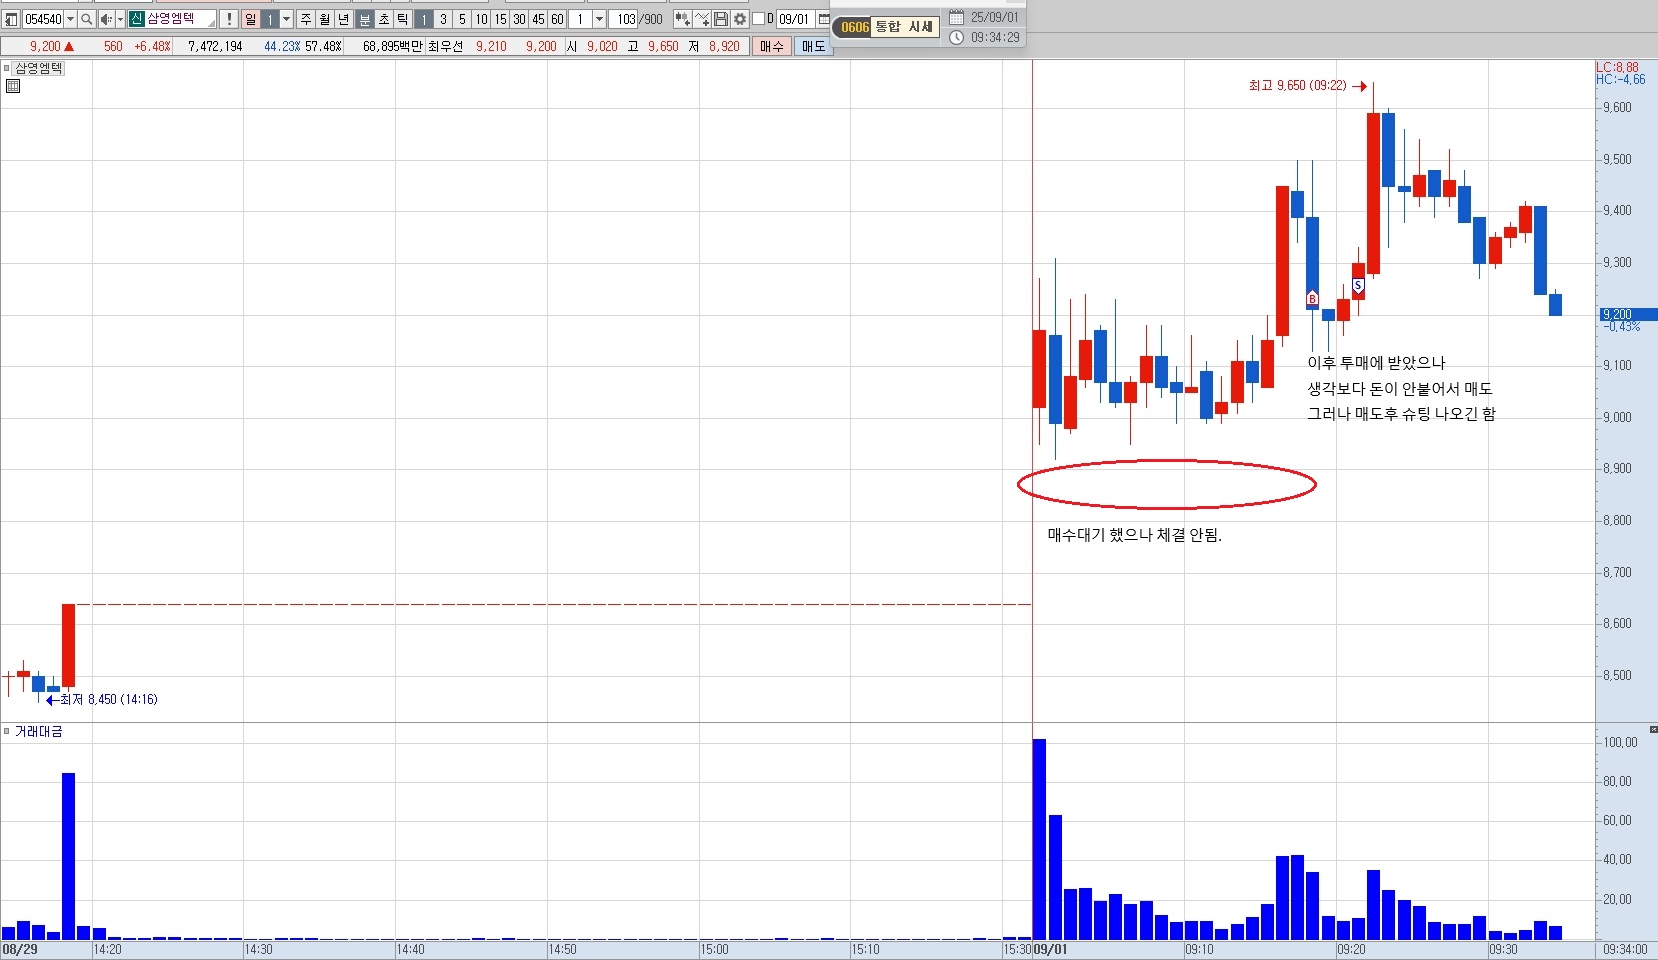The height and width of the screenshot is (960, 1658).
Task: Click the small grid icon below 삼영엠텍 label
Action: click(13, 86)
